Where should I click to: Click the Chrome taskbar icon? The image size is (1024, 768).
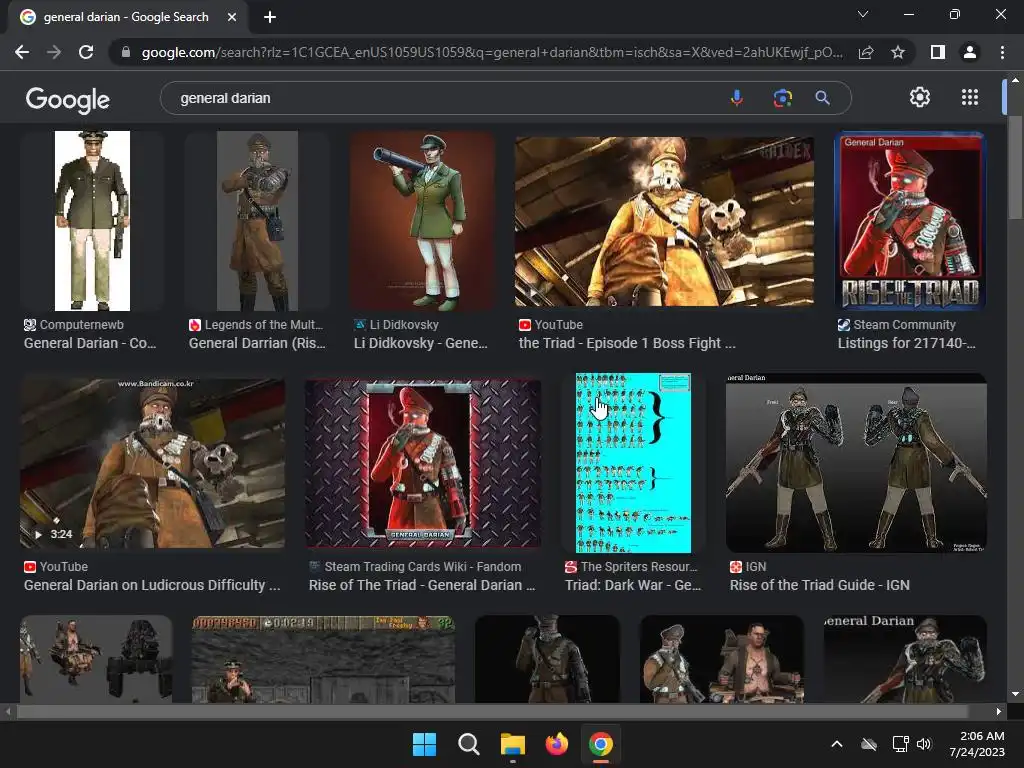601,744
